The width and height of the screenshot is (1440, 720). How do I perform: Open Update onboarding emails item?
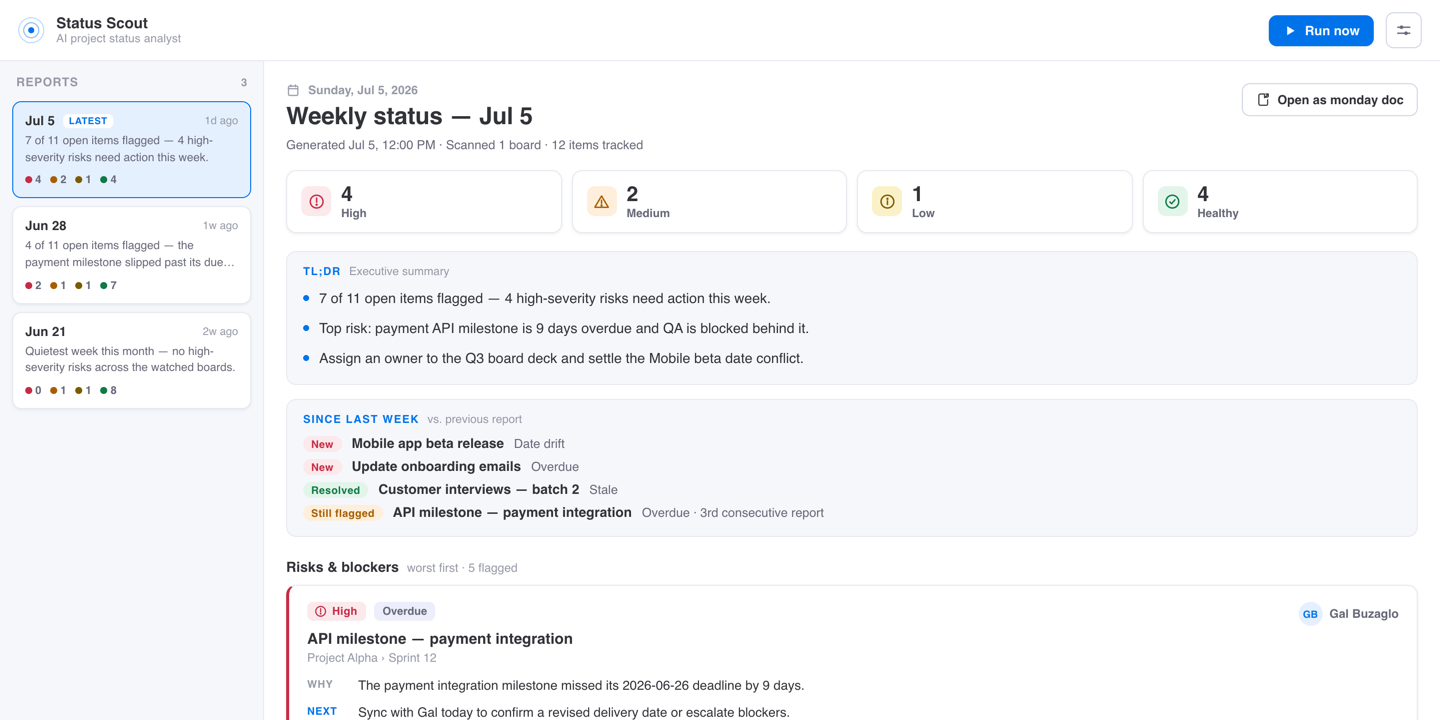(x=436, y=466)
